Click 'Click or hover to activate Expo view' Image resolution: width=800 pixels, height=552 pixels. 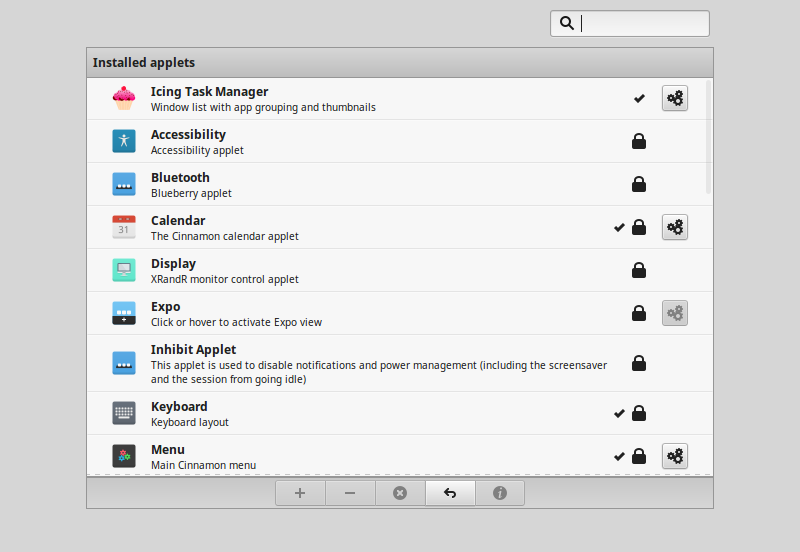236,322
